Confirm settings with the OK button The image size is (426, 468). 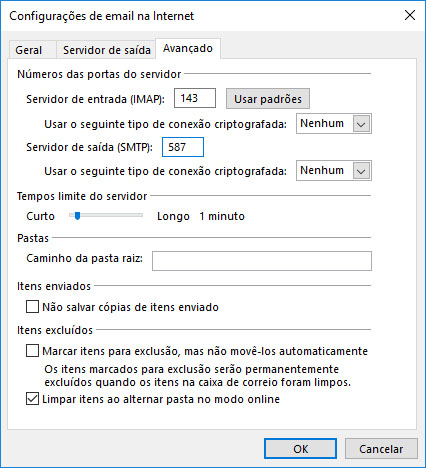click(300, 449)
